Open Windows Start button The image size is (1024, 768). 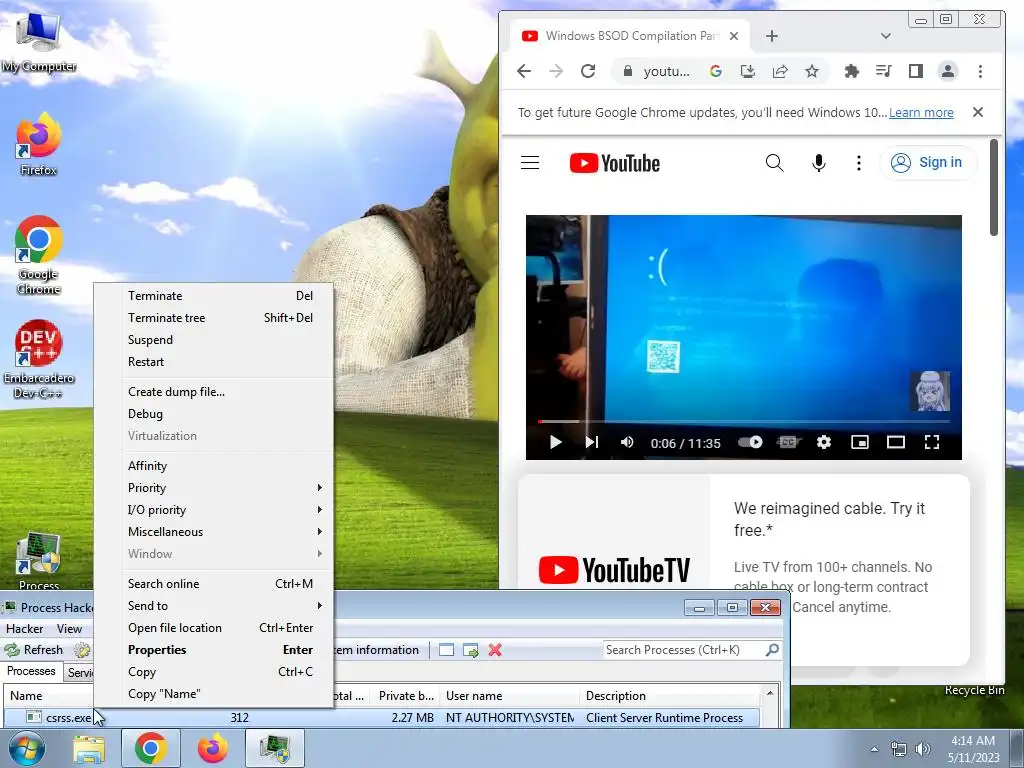tap(26, 748)
